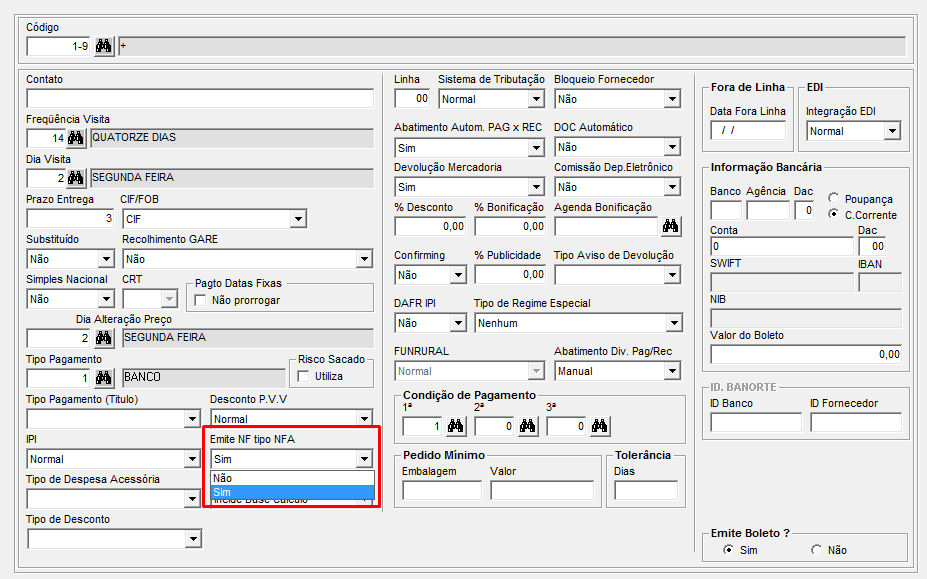Click the Agenda Bonificação field

click(x=607, y=226)
